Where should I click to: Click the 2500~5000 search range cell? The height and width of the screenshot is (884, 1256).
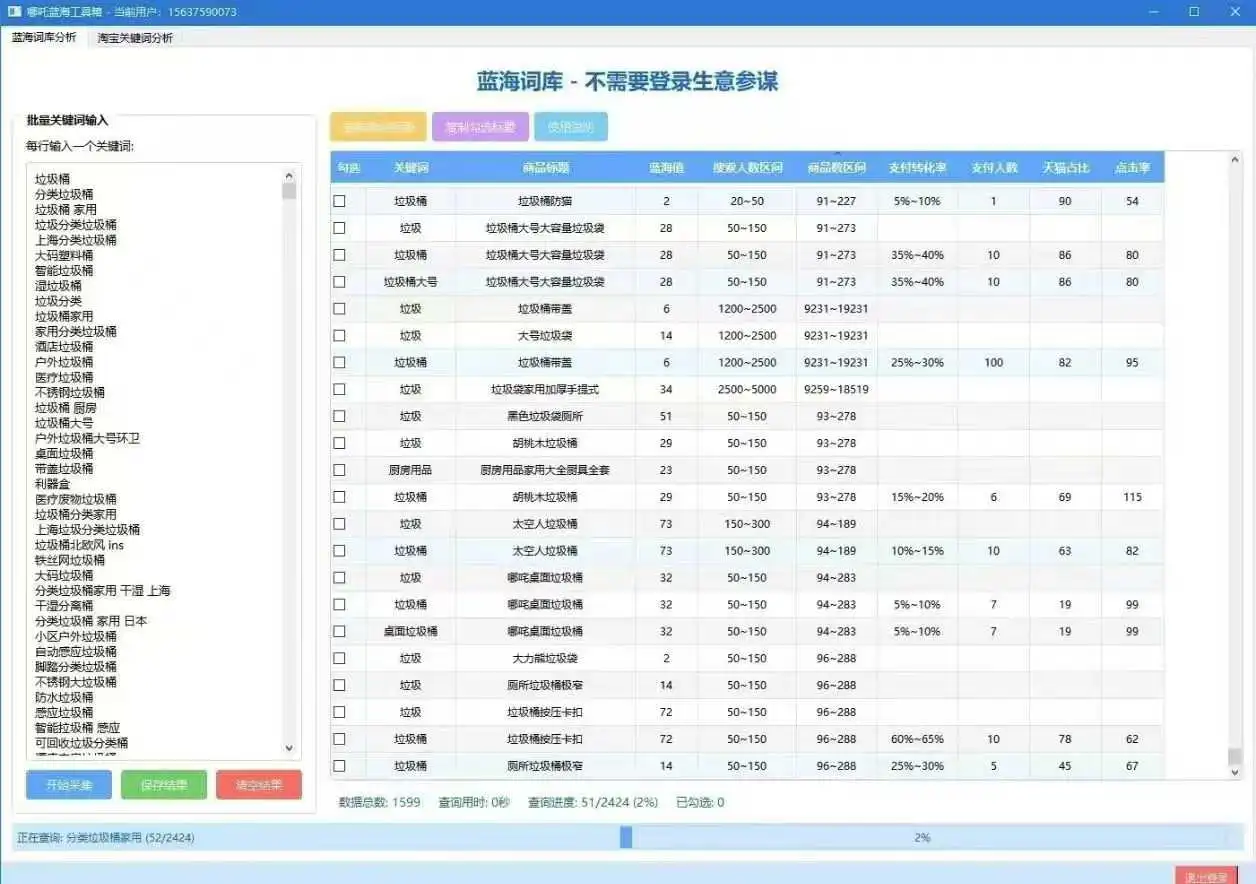pyautogui.click(x=747, y=389)
